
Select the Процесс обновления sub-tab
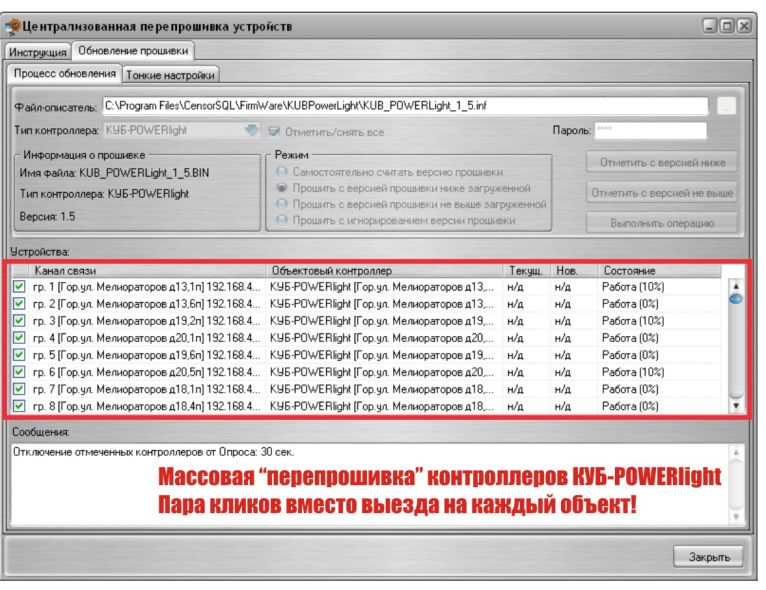click(64, 74)
